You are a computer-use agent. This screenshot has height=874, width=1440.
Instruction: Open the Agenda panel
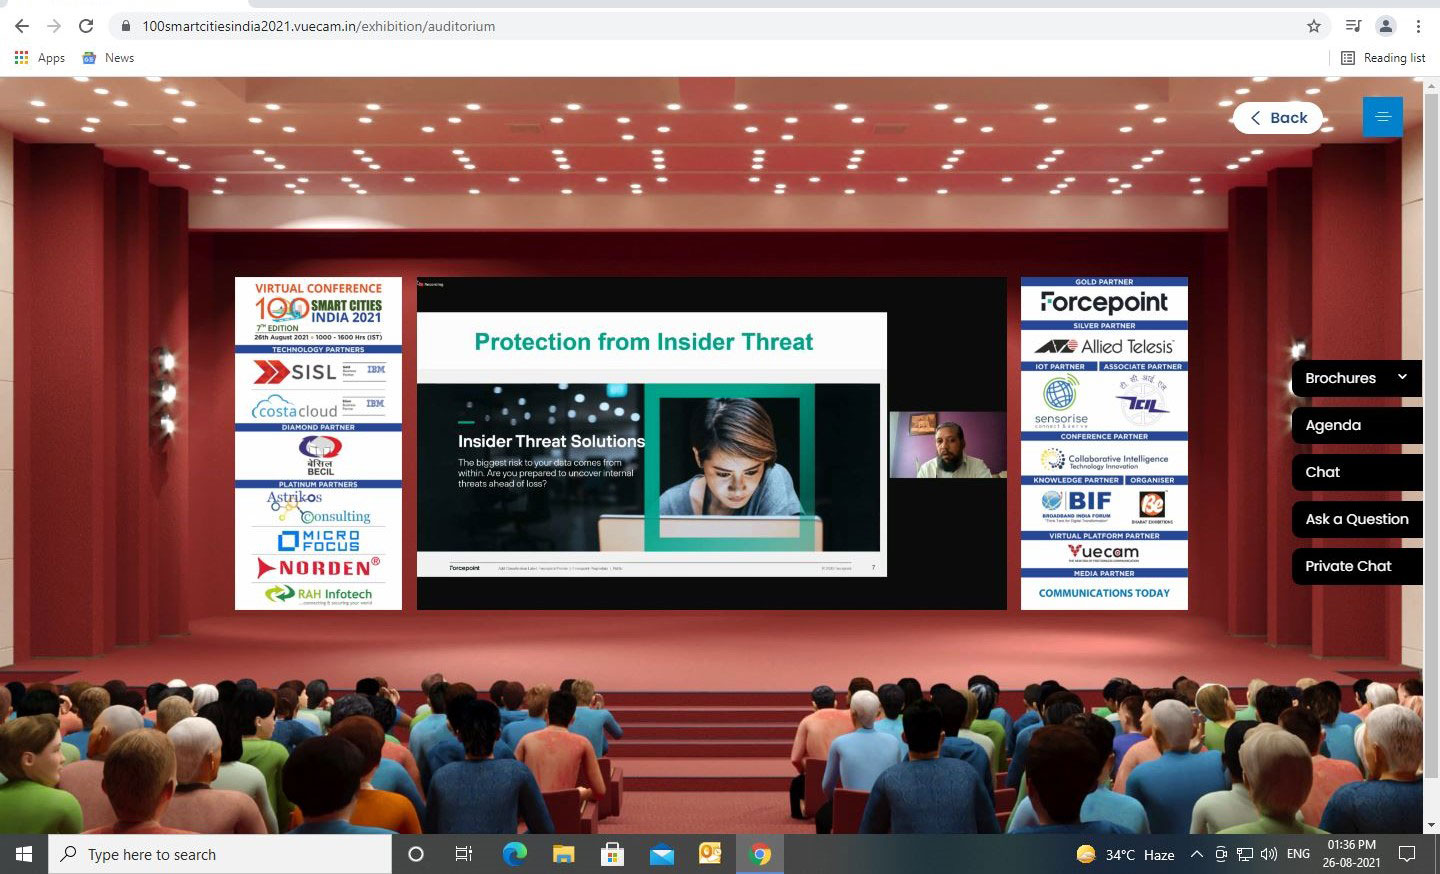point(1356,425)
